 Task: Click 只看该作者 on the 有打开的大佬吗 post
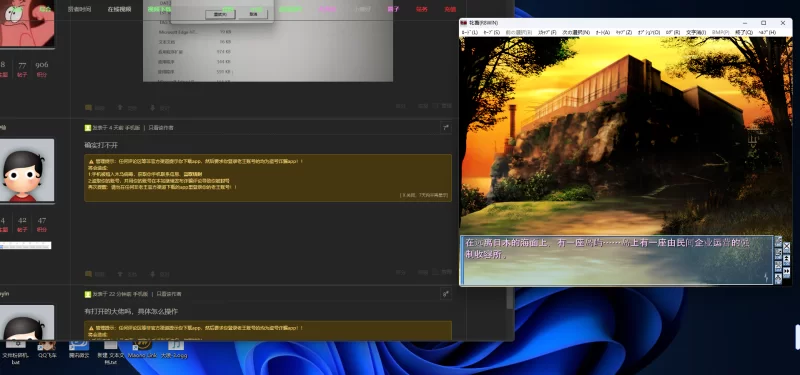click(x=169, y=294)
